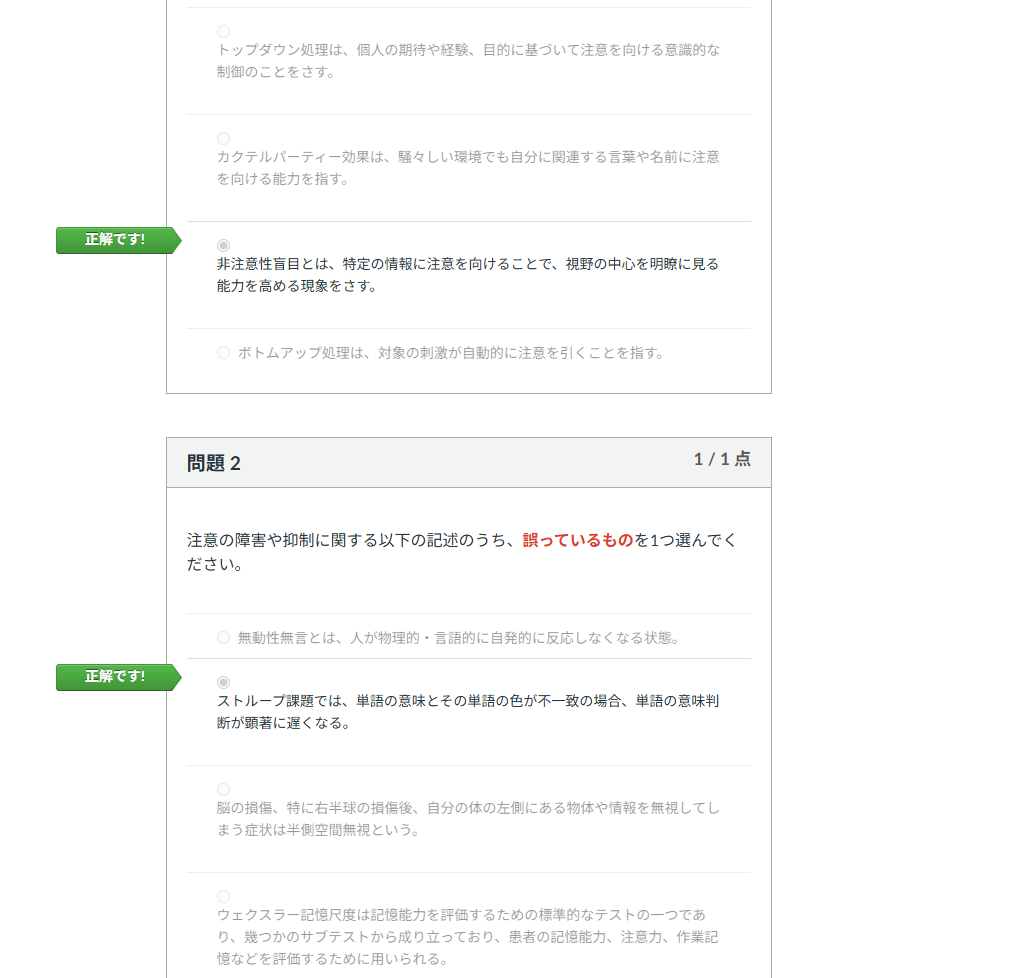Click the selected ストループ課題 radio button
Viewport: 1025px width, 978px height.
click(x=224, y=683)
